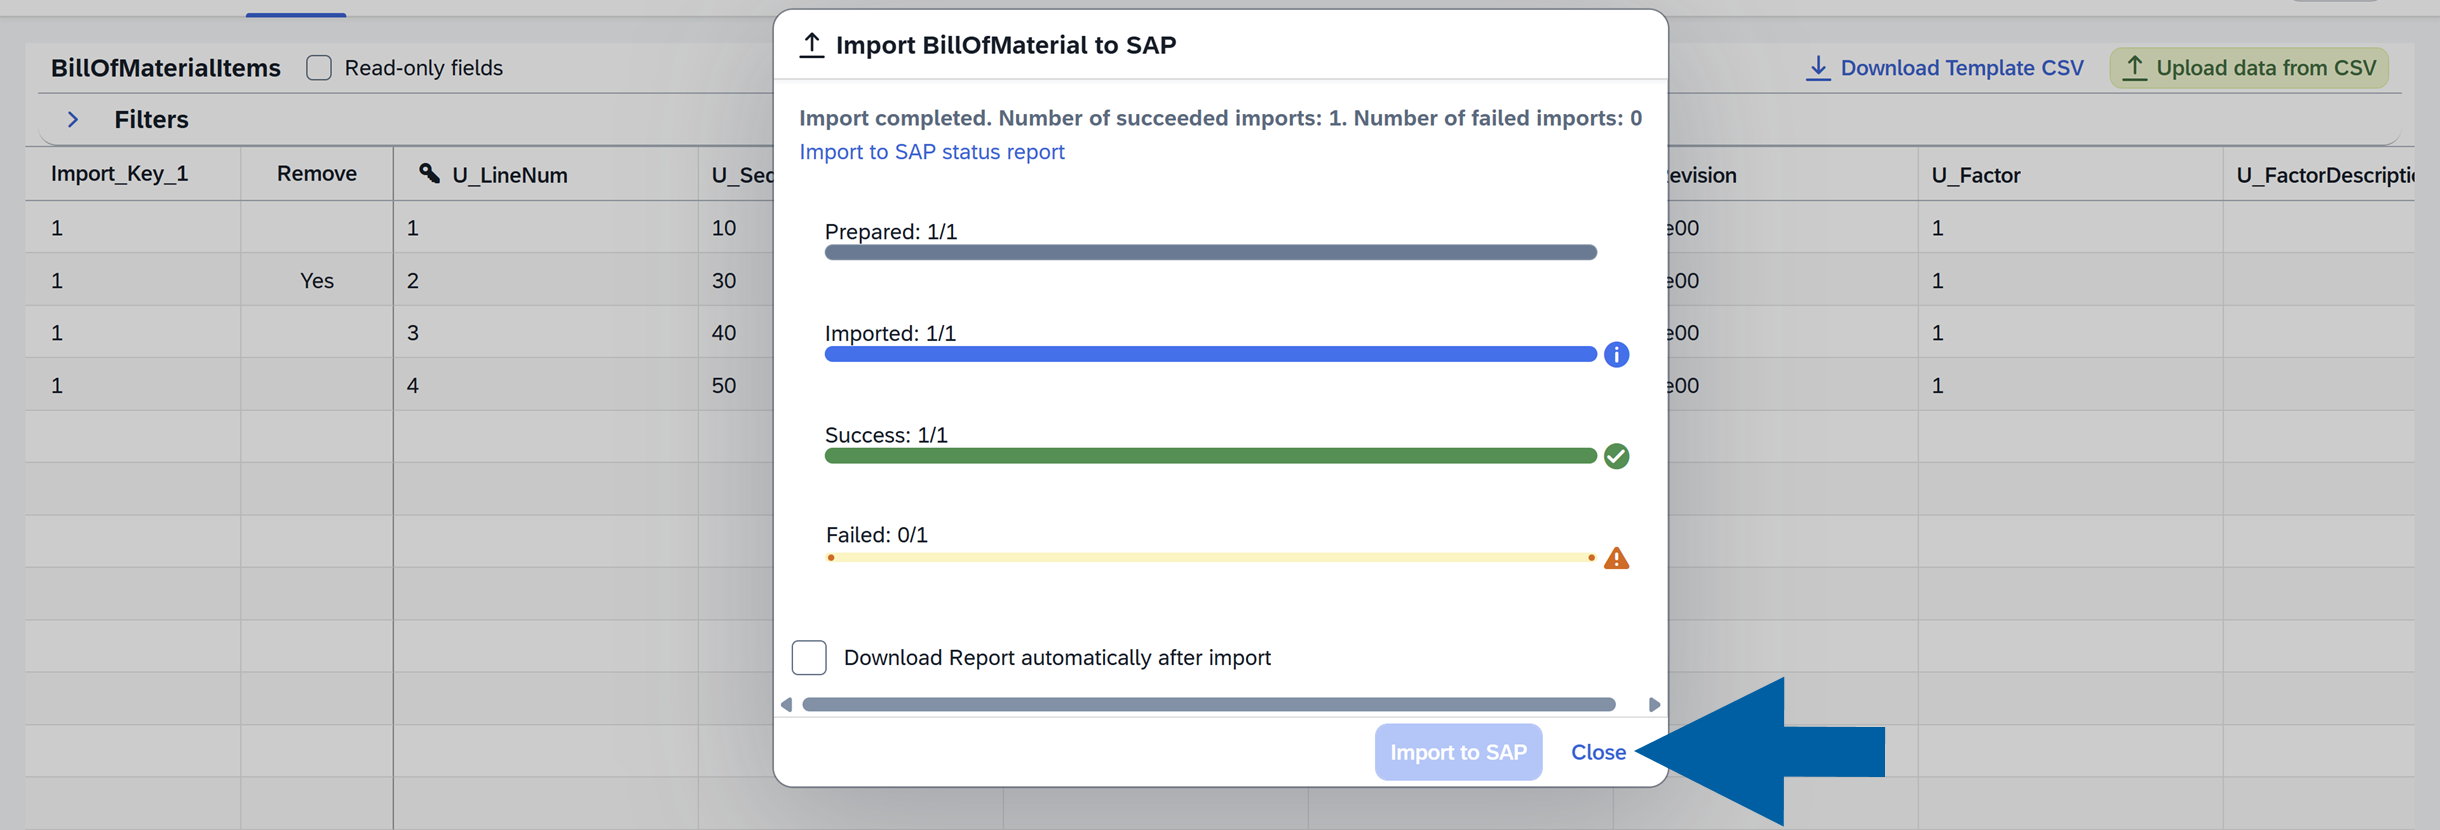Click the scrollbar left arrow in dialog
The width and height of the screenshot is (2440, 830).
click(x=787, y=705)
